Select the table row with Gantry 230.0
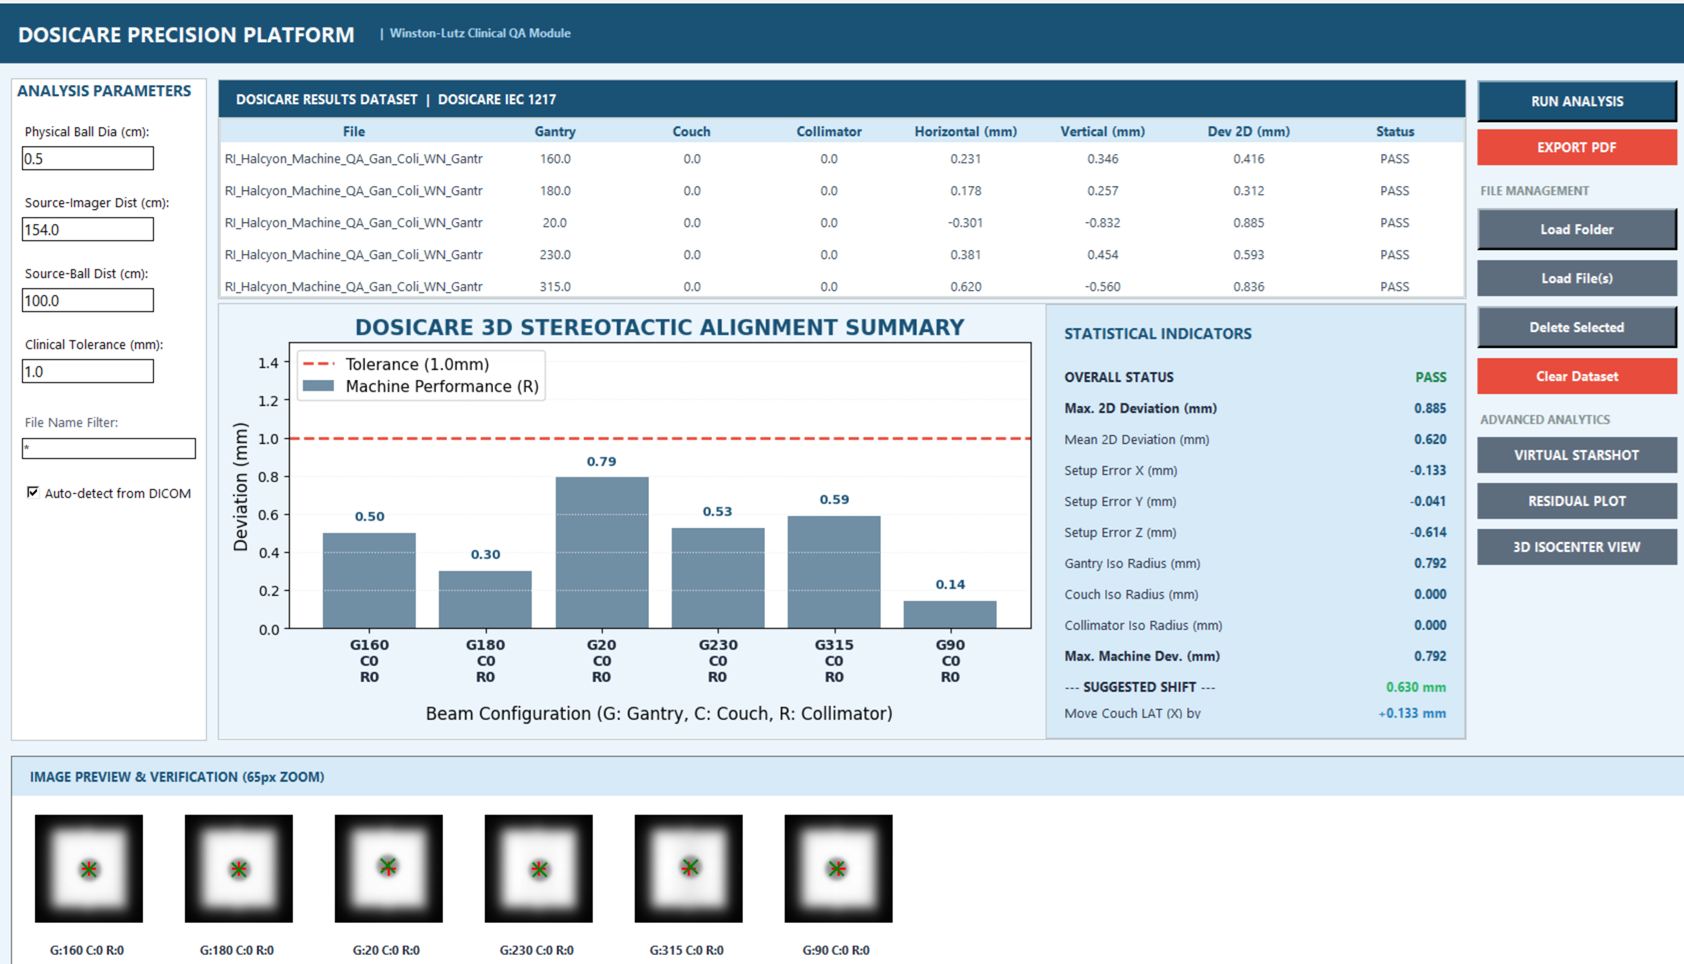The height and width of the screenshot is (964, 1684). point(842,254)
